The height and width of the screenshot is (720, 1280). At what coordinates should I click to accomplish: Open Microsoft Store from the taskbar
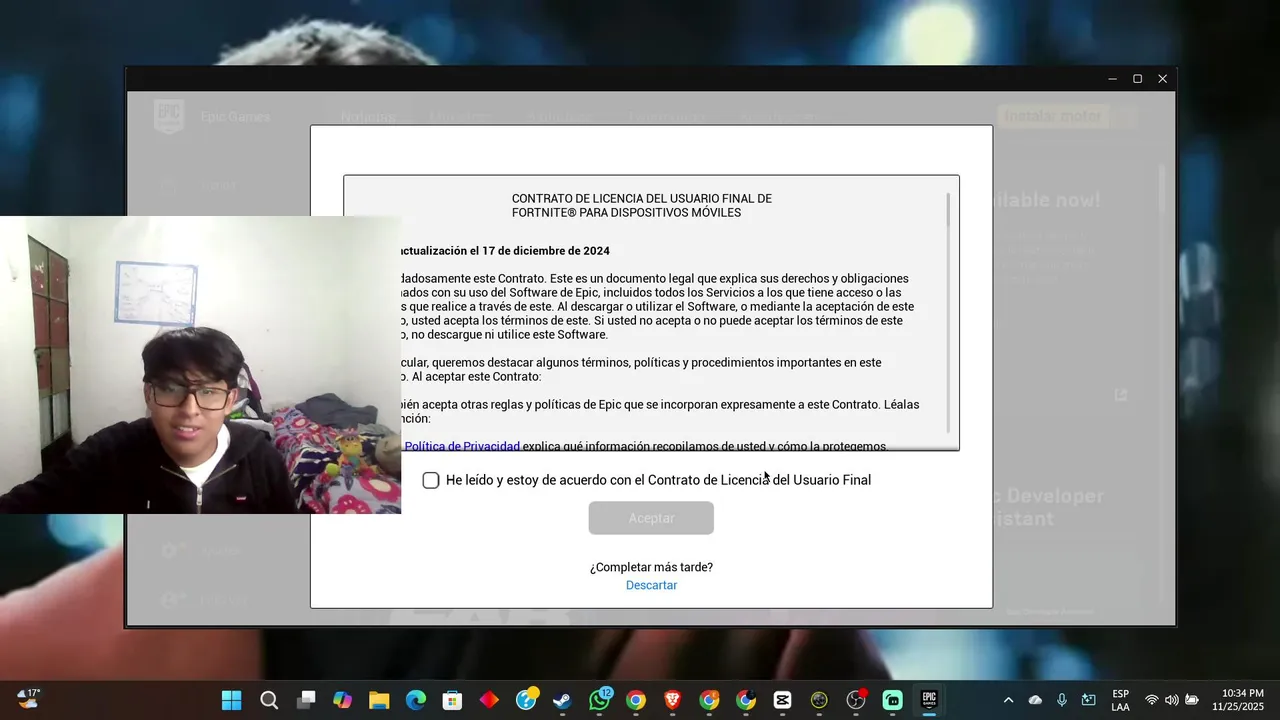452,700
